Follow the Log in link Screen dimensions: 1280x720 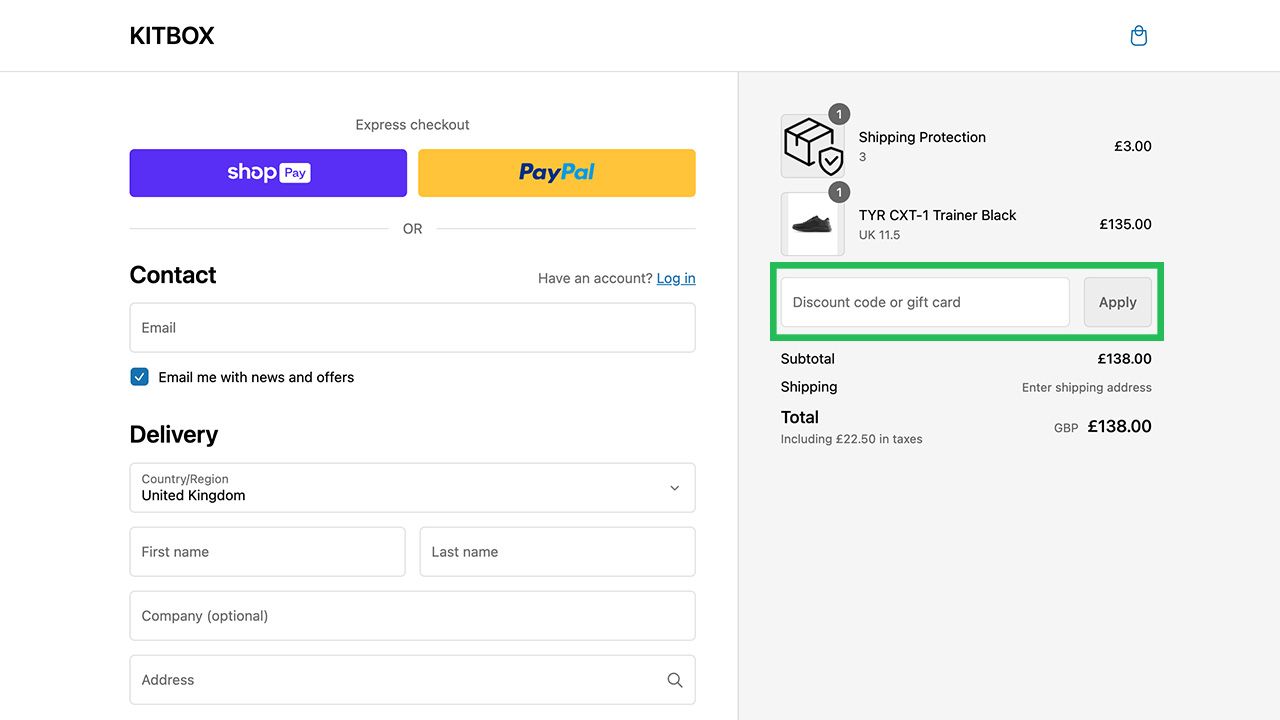click(x=676, y=278)
